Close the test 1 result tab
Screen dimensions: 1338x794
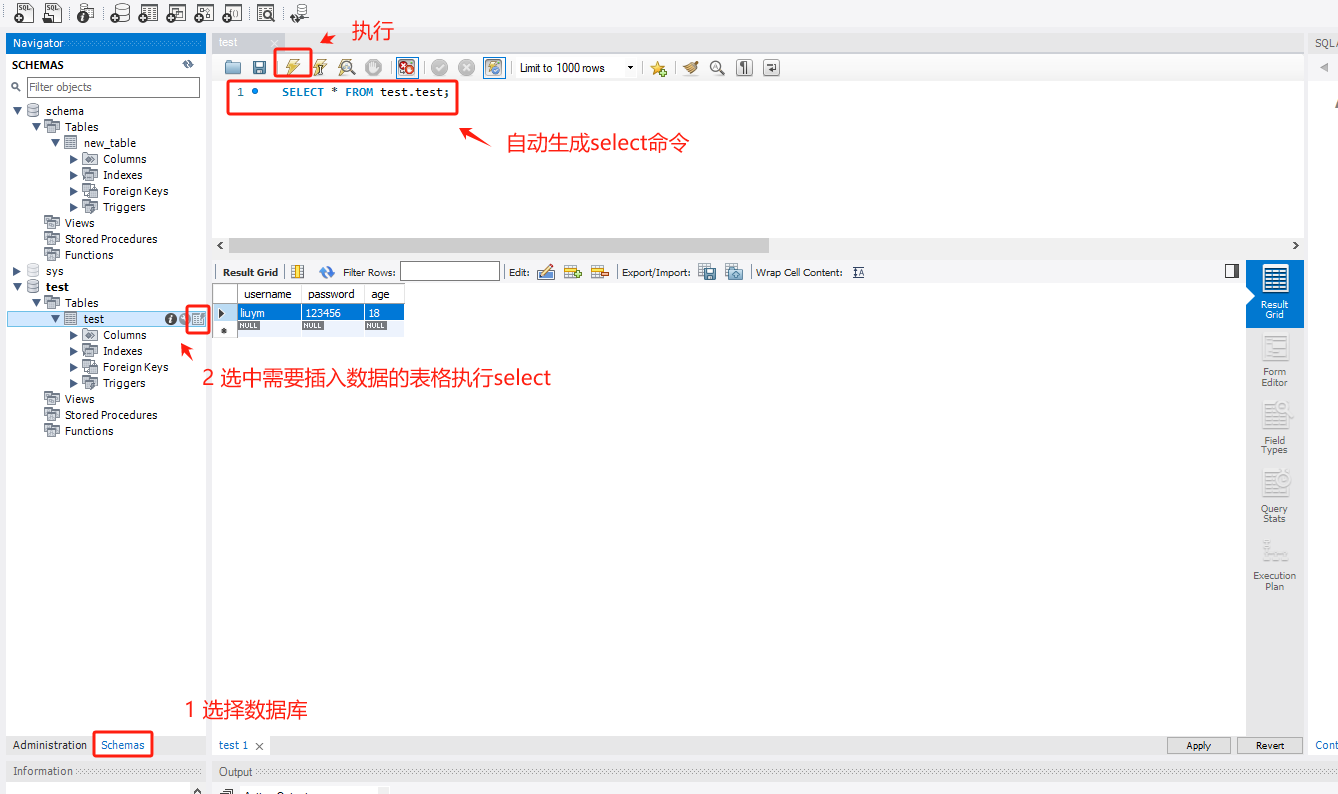click(259, 746)
